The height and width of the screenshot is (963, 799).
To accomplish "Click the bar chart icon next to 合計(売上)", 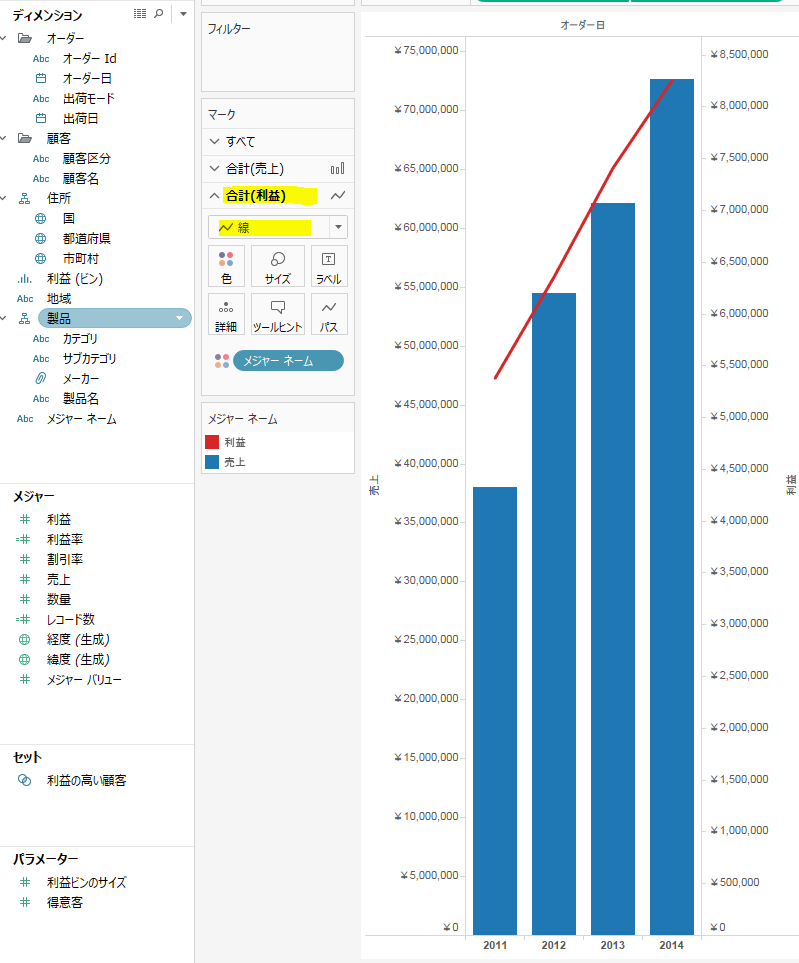I will [x=338, y=168].
